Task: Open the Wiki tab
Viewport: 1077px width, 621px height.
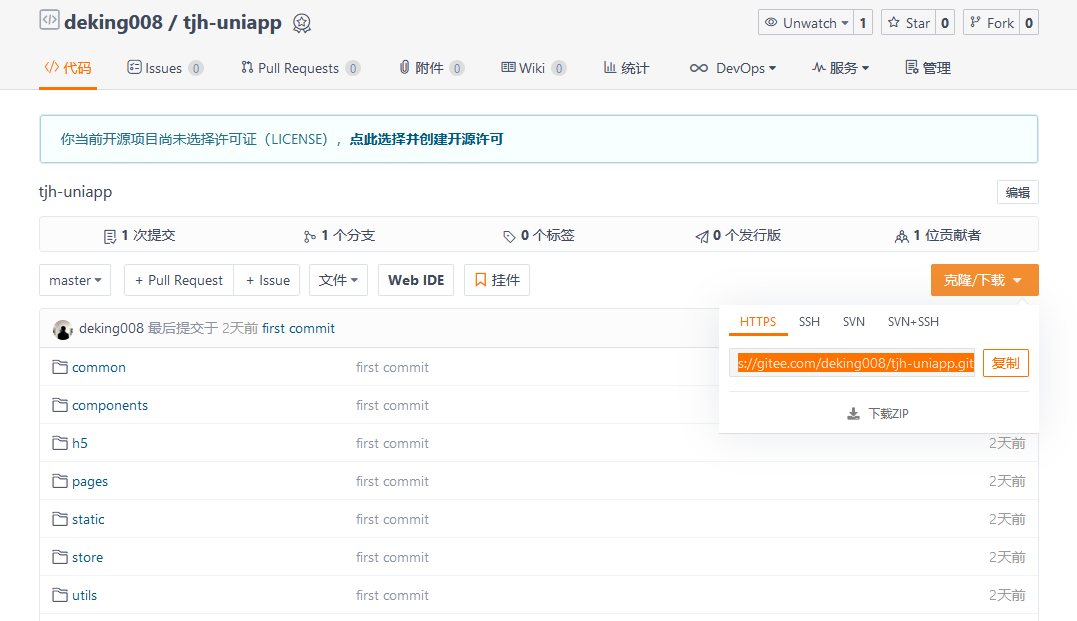Action: click(x=533, y=68)
